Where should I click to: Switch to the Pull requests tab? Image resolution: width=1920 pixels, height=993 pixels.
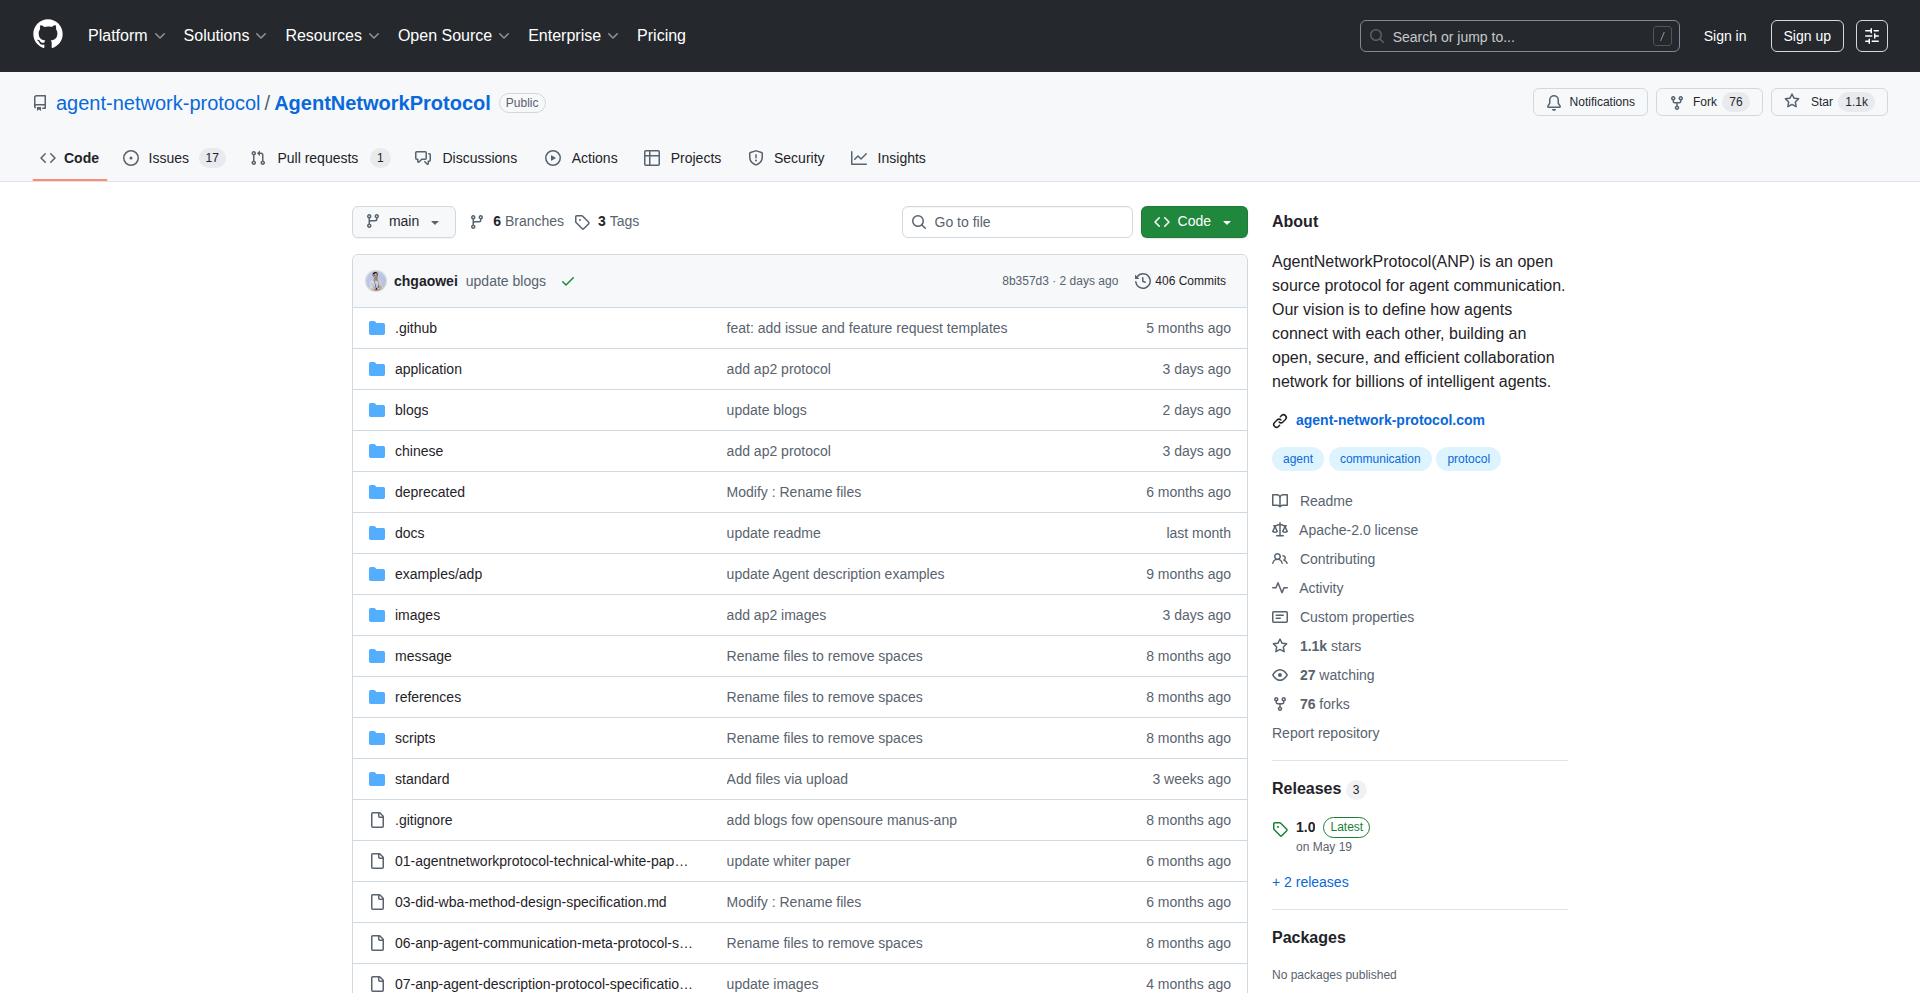318,158
